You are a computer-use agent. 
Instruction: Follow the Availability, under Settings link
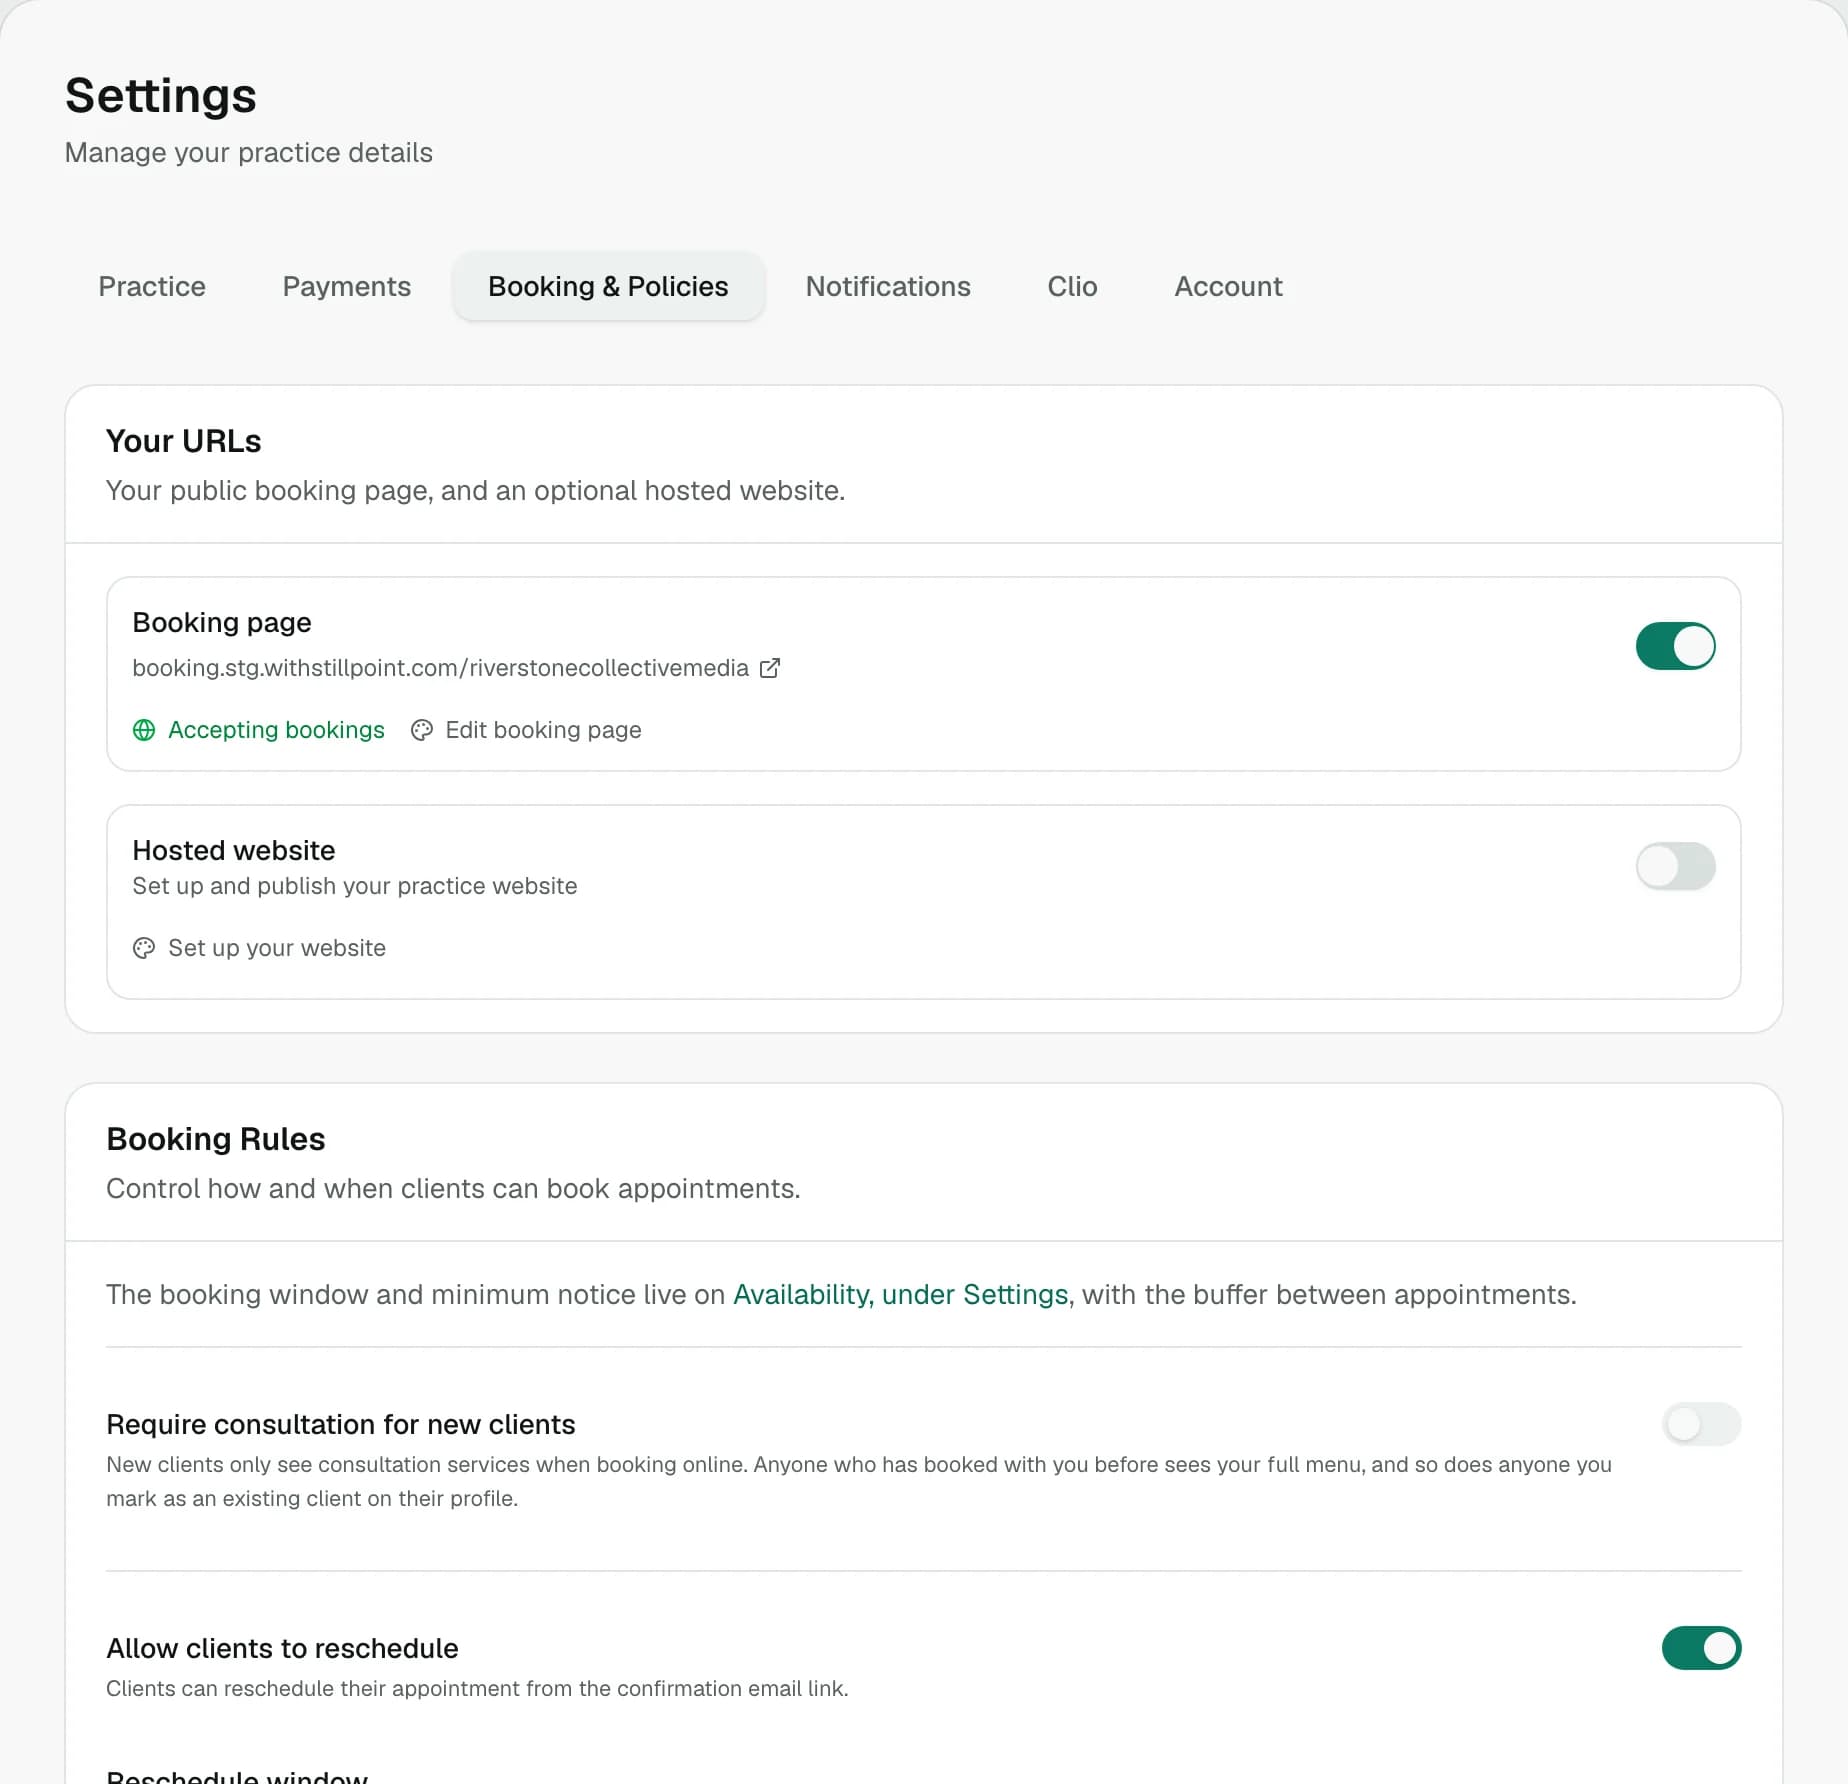[901, 1294]
